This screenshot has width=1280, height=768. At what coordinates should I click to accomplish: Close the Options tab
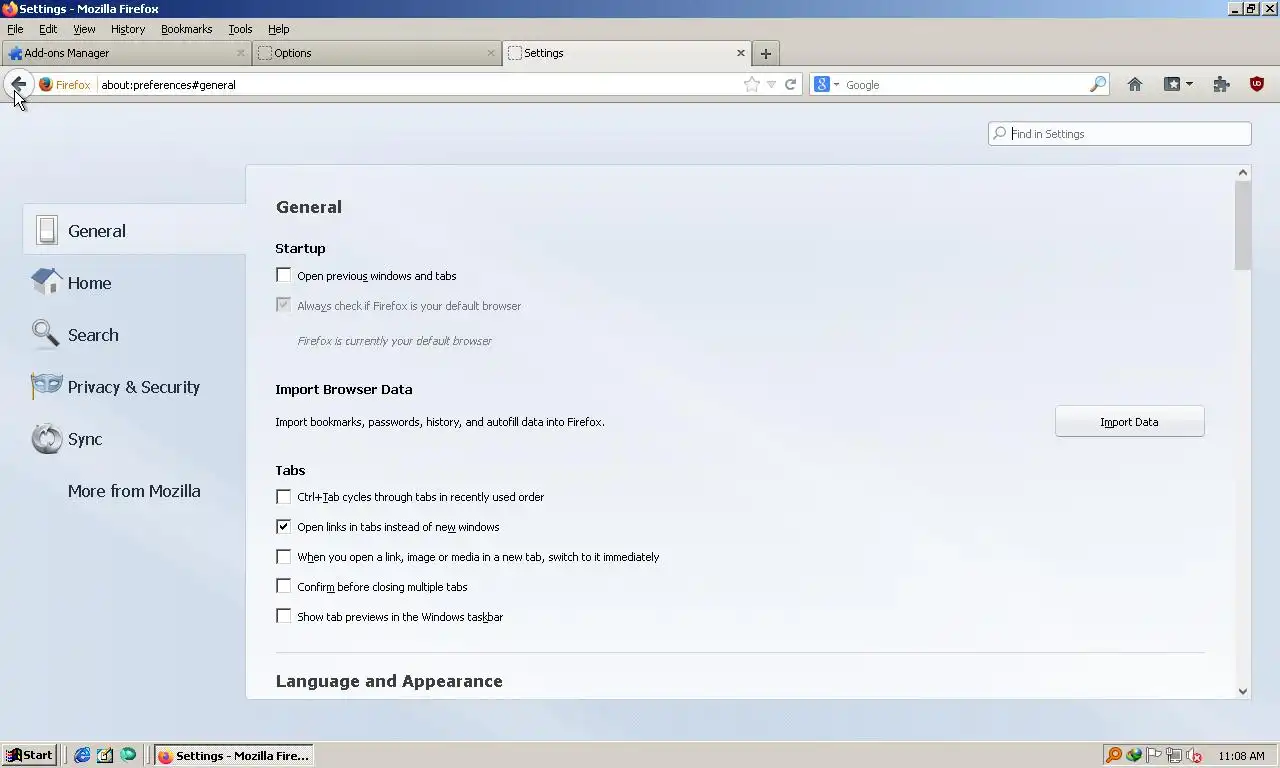491,53
